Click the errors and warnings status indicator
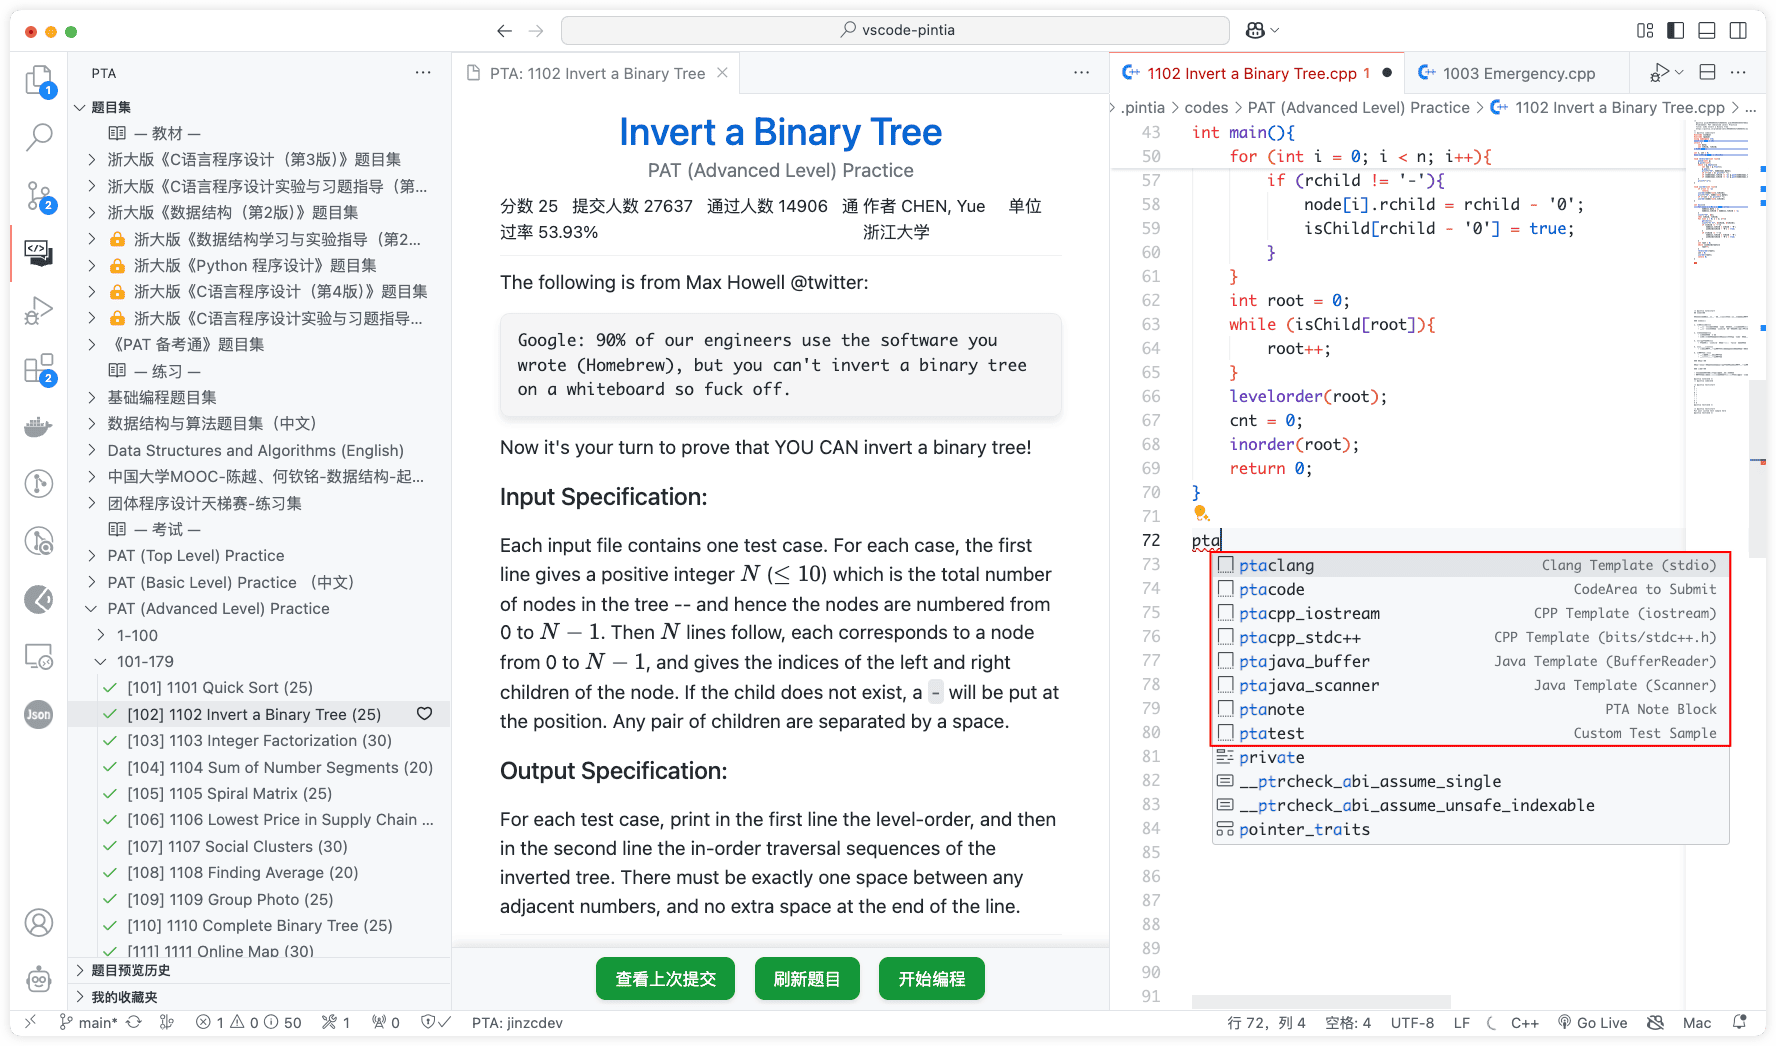This screenshot has width=1776, height=1046. pyautogui.click(x=249, y=1022)
